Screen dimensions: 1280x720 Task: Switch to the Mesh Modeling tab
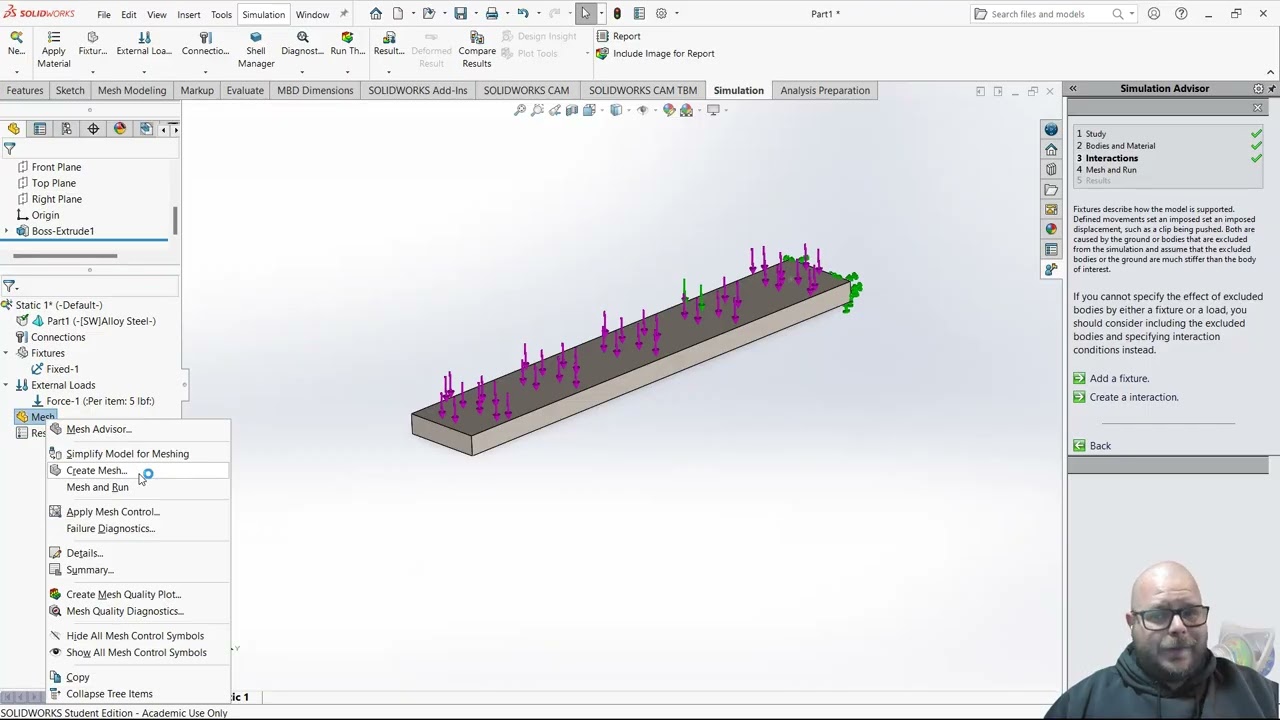pos(132,90)
